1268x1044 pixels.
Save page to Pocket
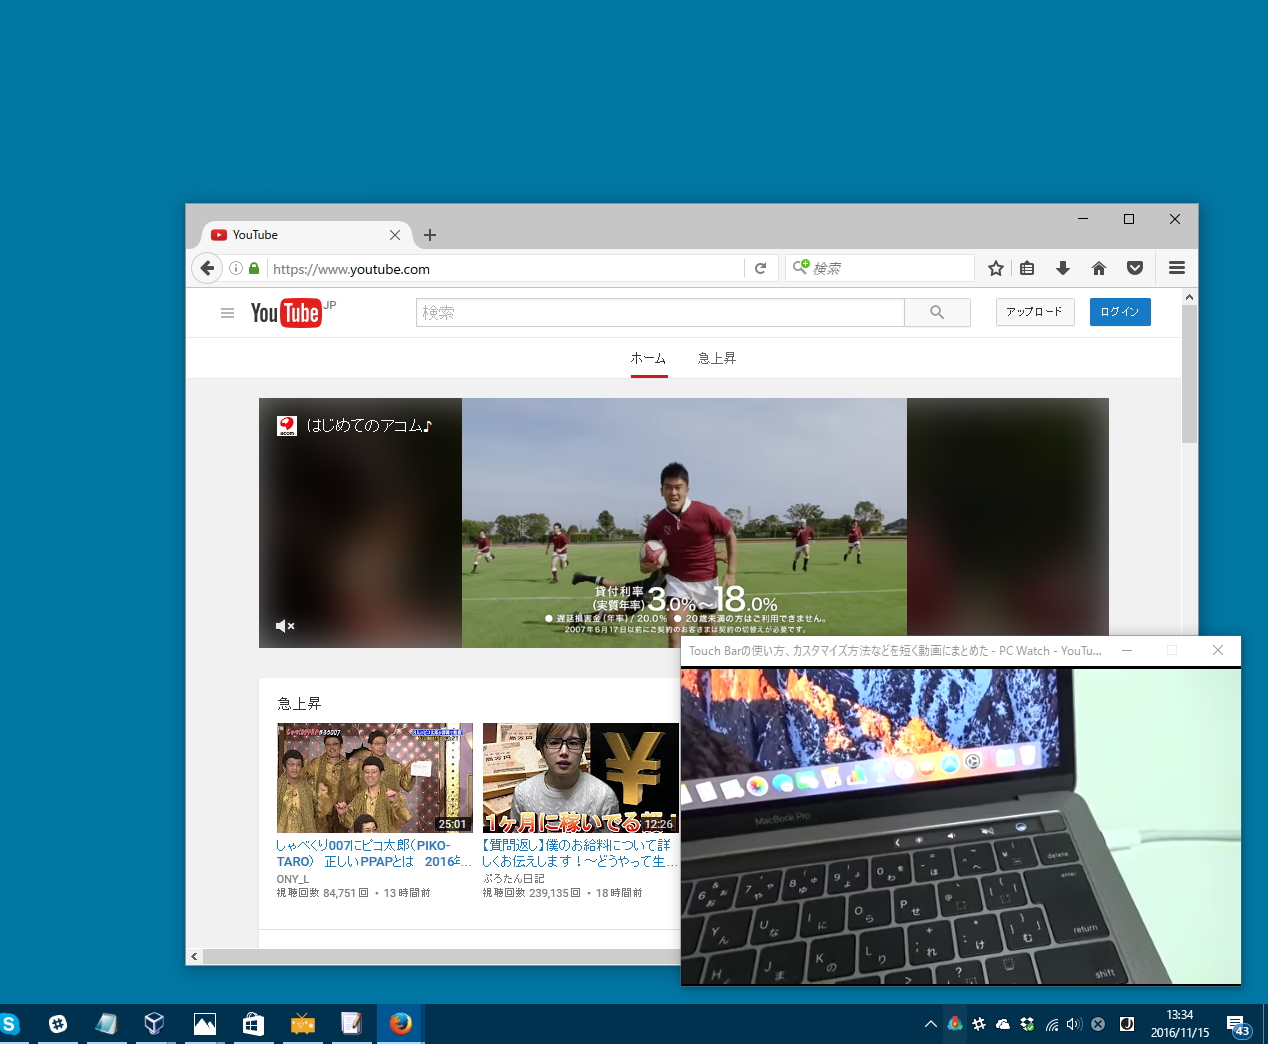[1135, 268]
